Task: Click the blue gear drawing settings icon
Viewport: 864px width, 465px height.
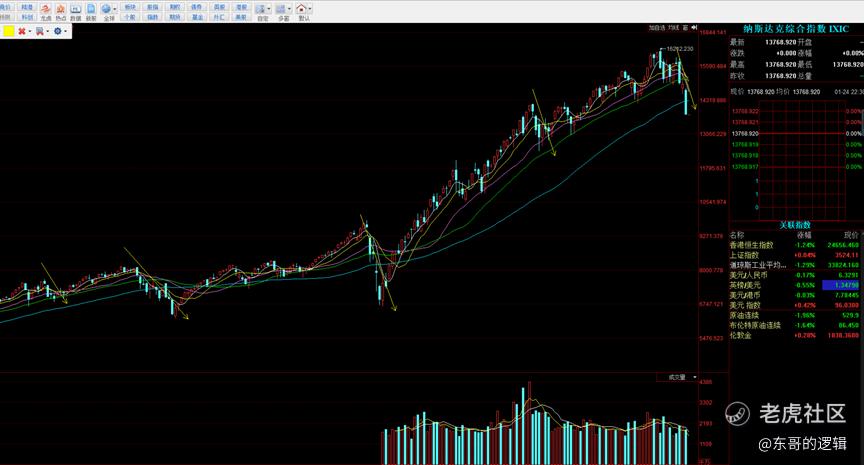Action: [57, 31]
